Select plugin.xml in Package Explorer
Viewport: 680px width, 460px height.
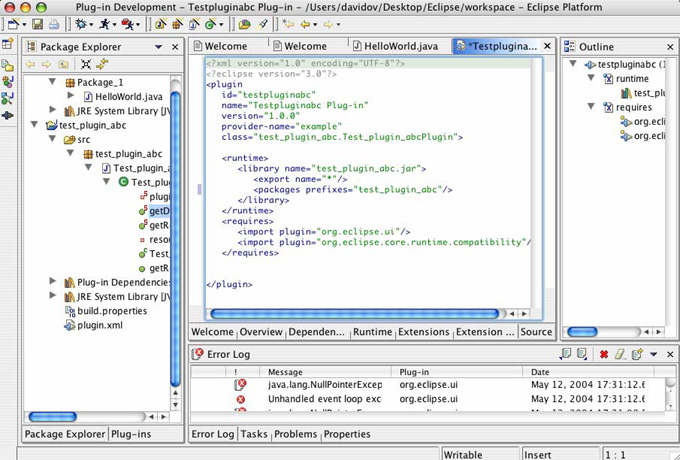click(99, 325)
